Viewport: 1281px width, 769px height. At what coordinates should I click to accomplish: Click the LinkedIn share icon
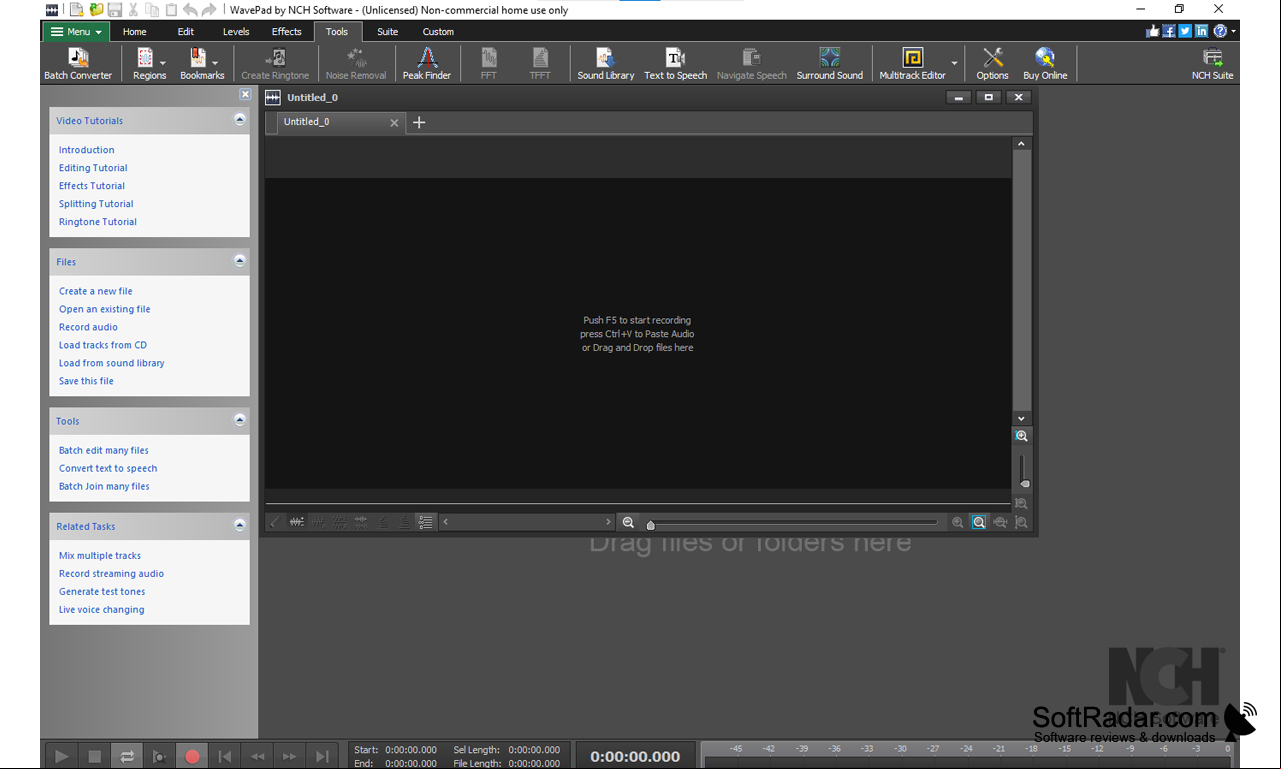(1201, 31)
